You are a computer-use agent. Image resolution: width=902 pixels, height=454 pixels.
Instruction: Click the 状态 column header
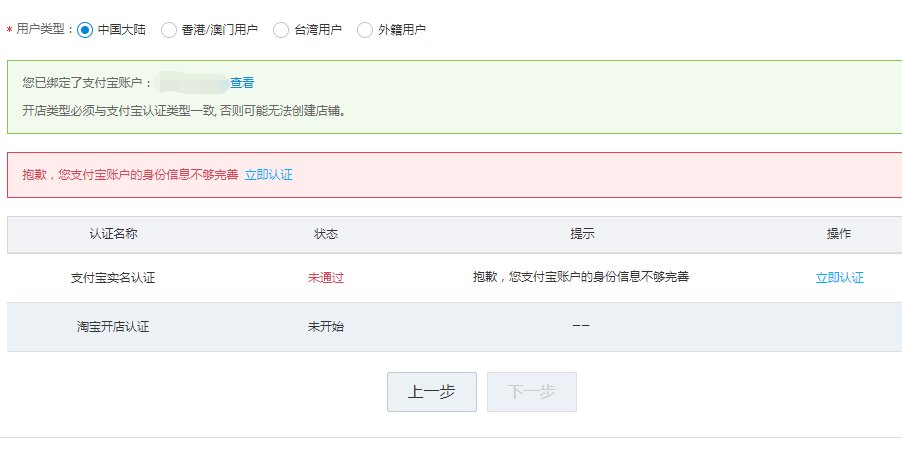pos(326,234)
